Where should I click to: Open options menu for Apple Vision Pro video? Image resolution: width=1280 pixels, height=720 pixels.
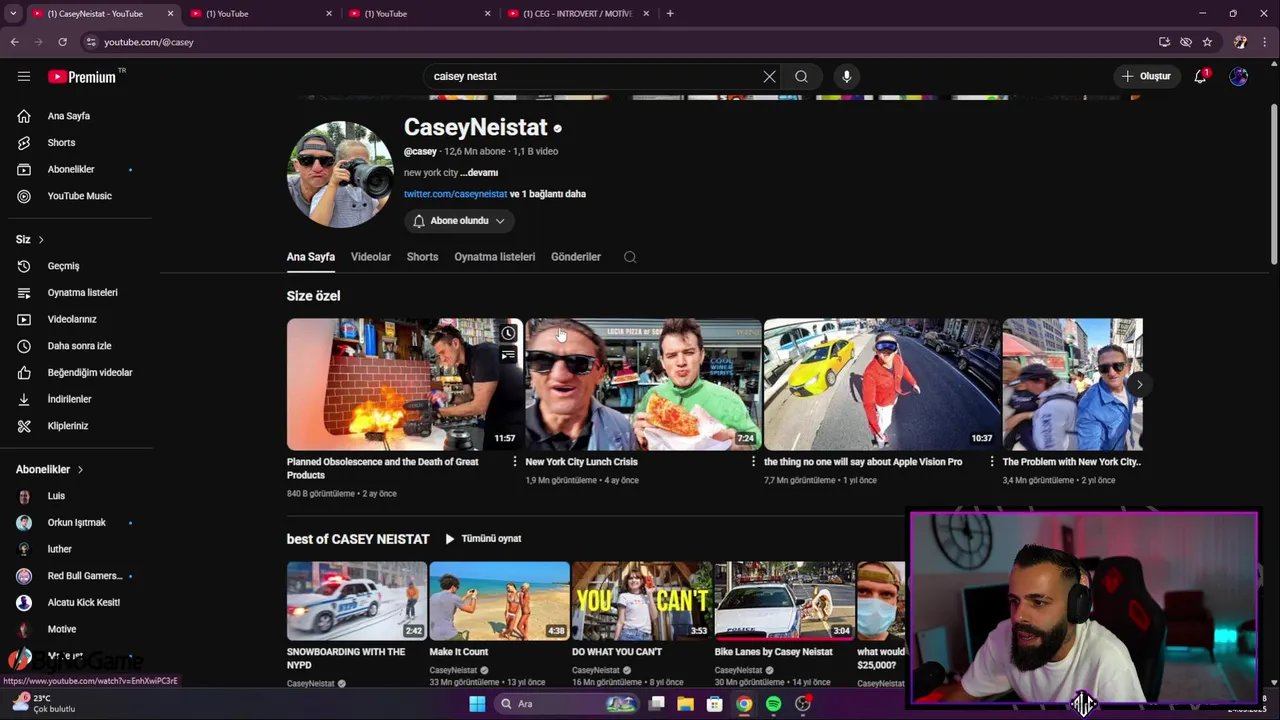coord(992,462)
